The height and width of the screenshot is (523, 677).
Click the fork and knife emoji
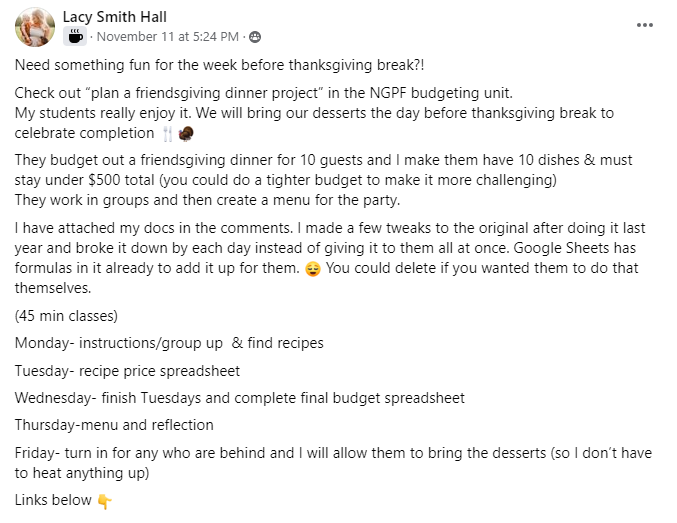click(167, 132)
